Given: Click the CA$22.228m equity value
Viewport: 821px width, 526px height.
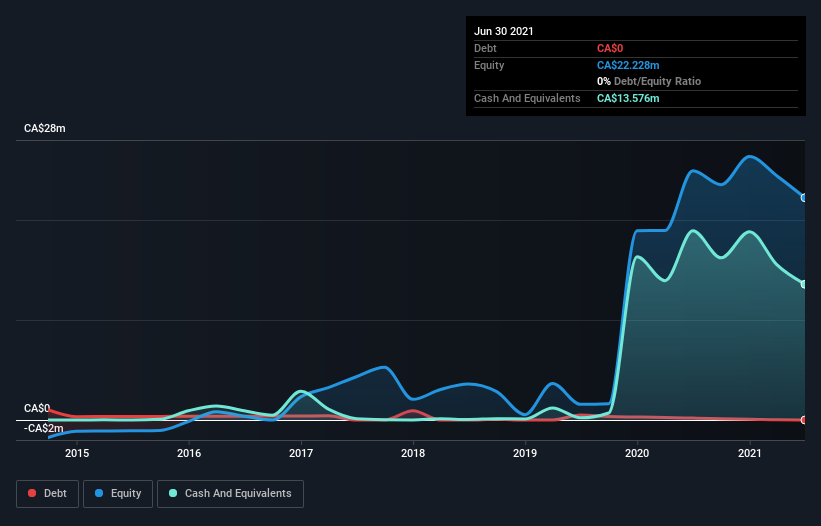Looking at the screenshot, I should pos(628,65).
